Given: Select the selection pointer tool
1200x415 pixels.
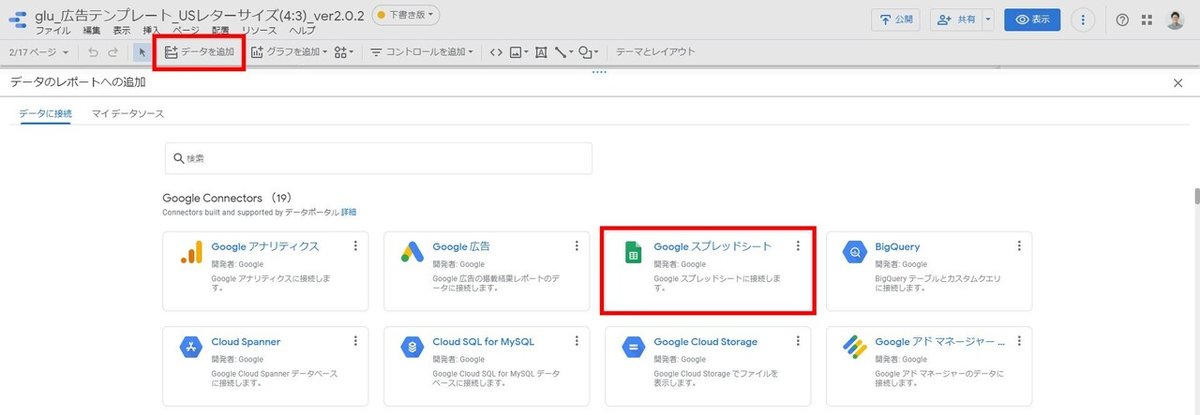Looking at the screenshot, I should [x=142, y=51].
